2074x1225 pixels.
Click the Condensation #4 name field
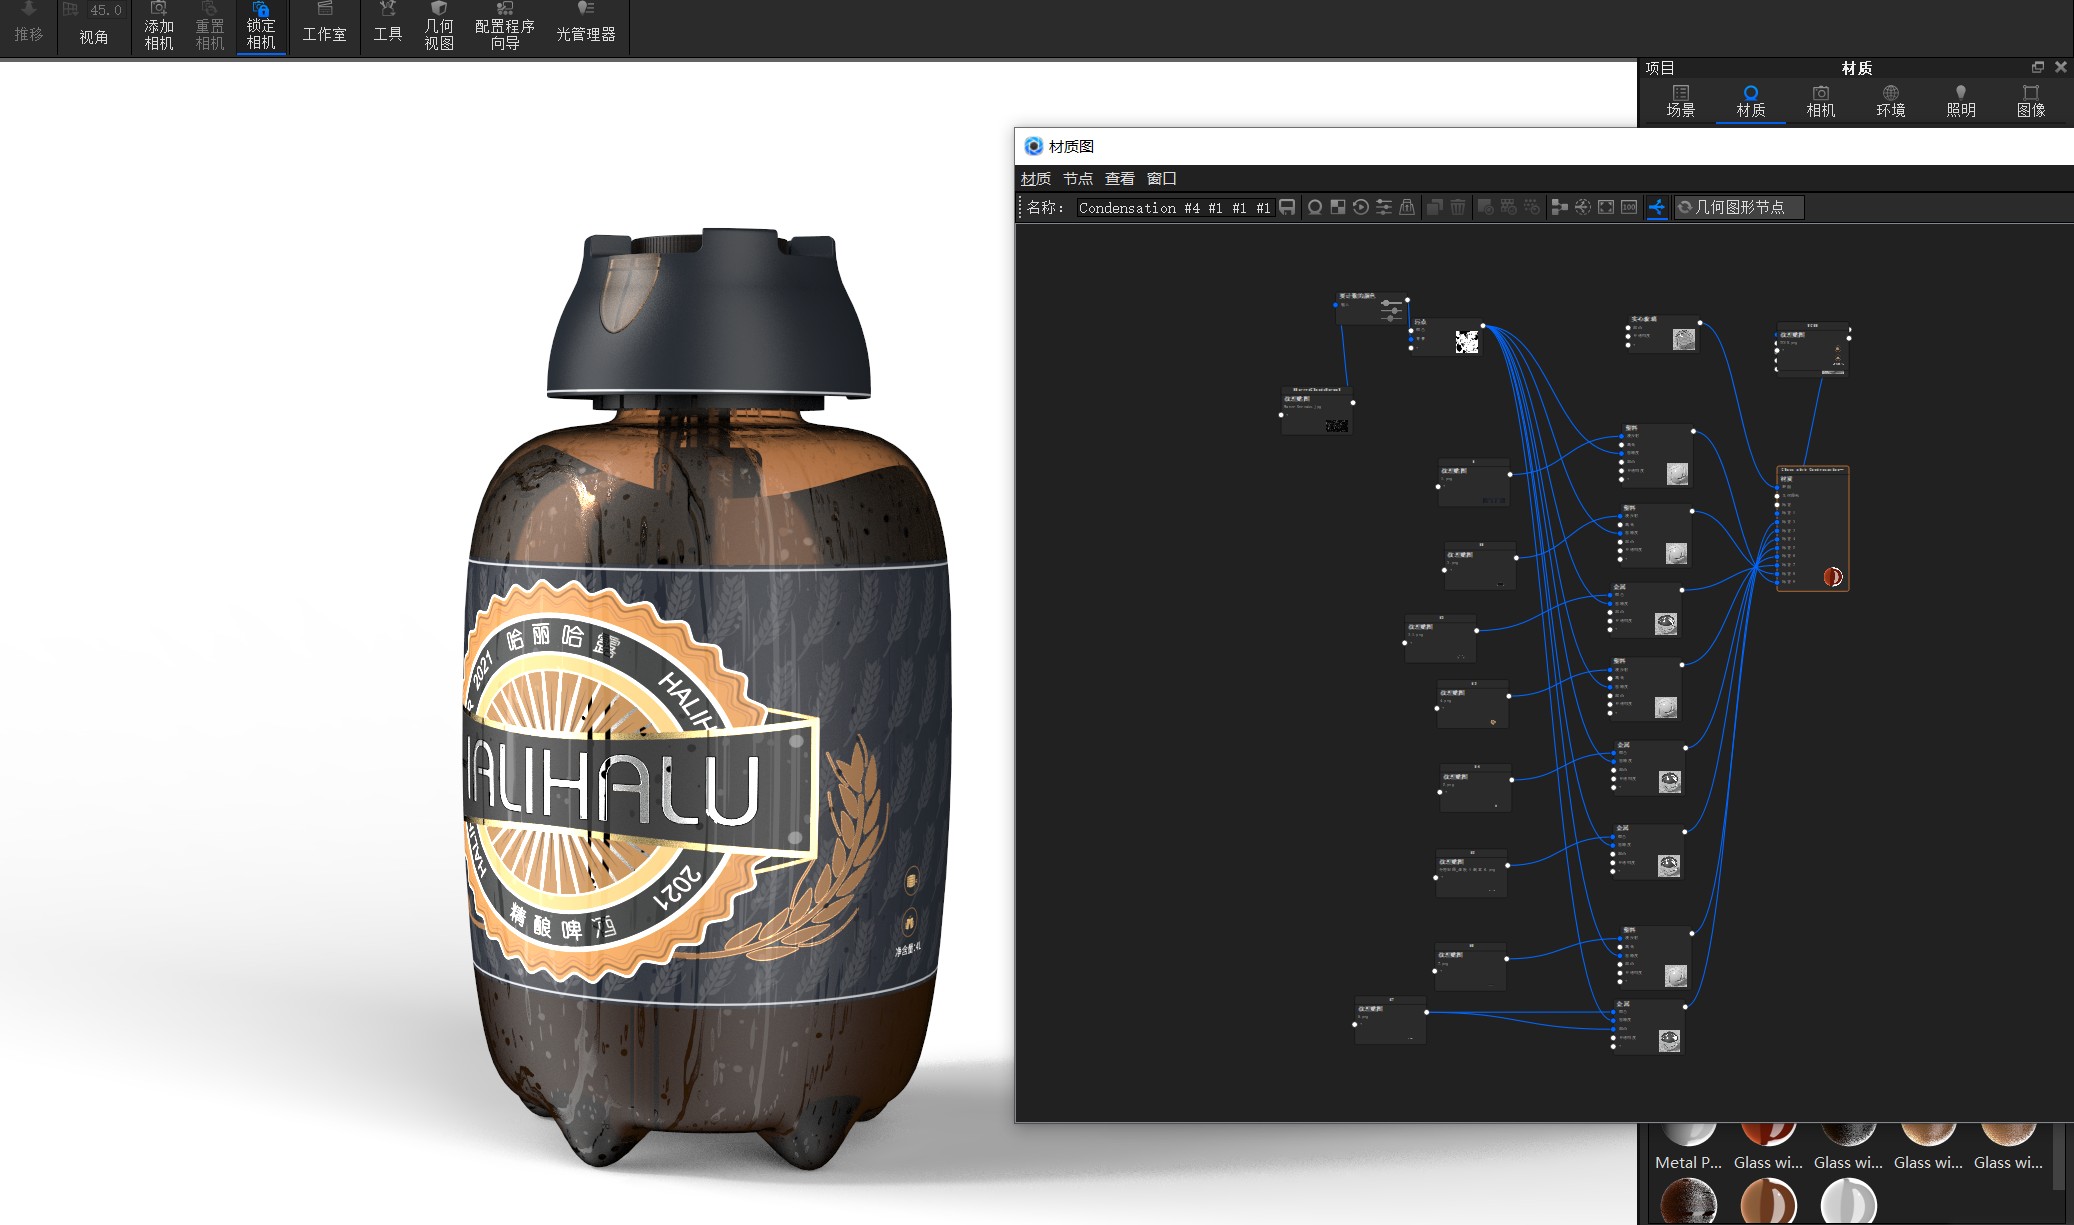click(1175, 207)
